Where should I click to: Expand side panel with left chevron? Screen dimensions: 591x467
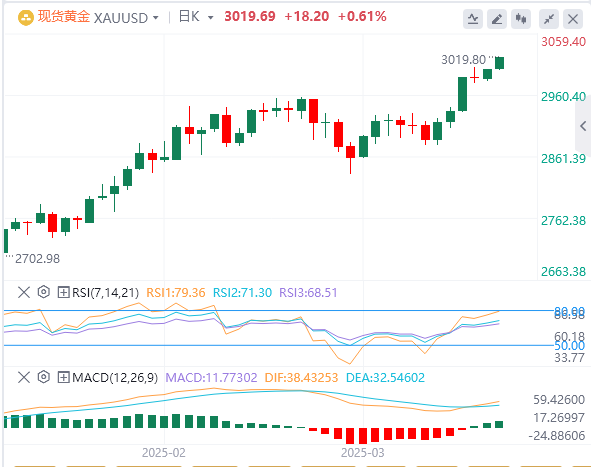point(583,126)
